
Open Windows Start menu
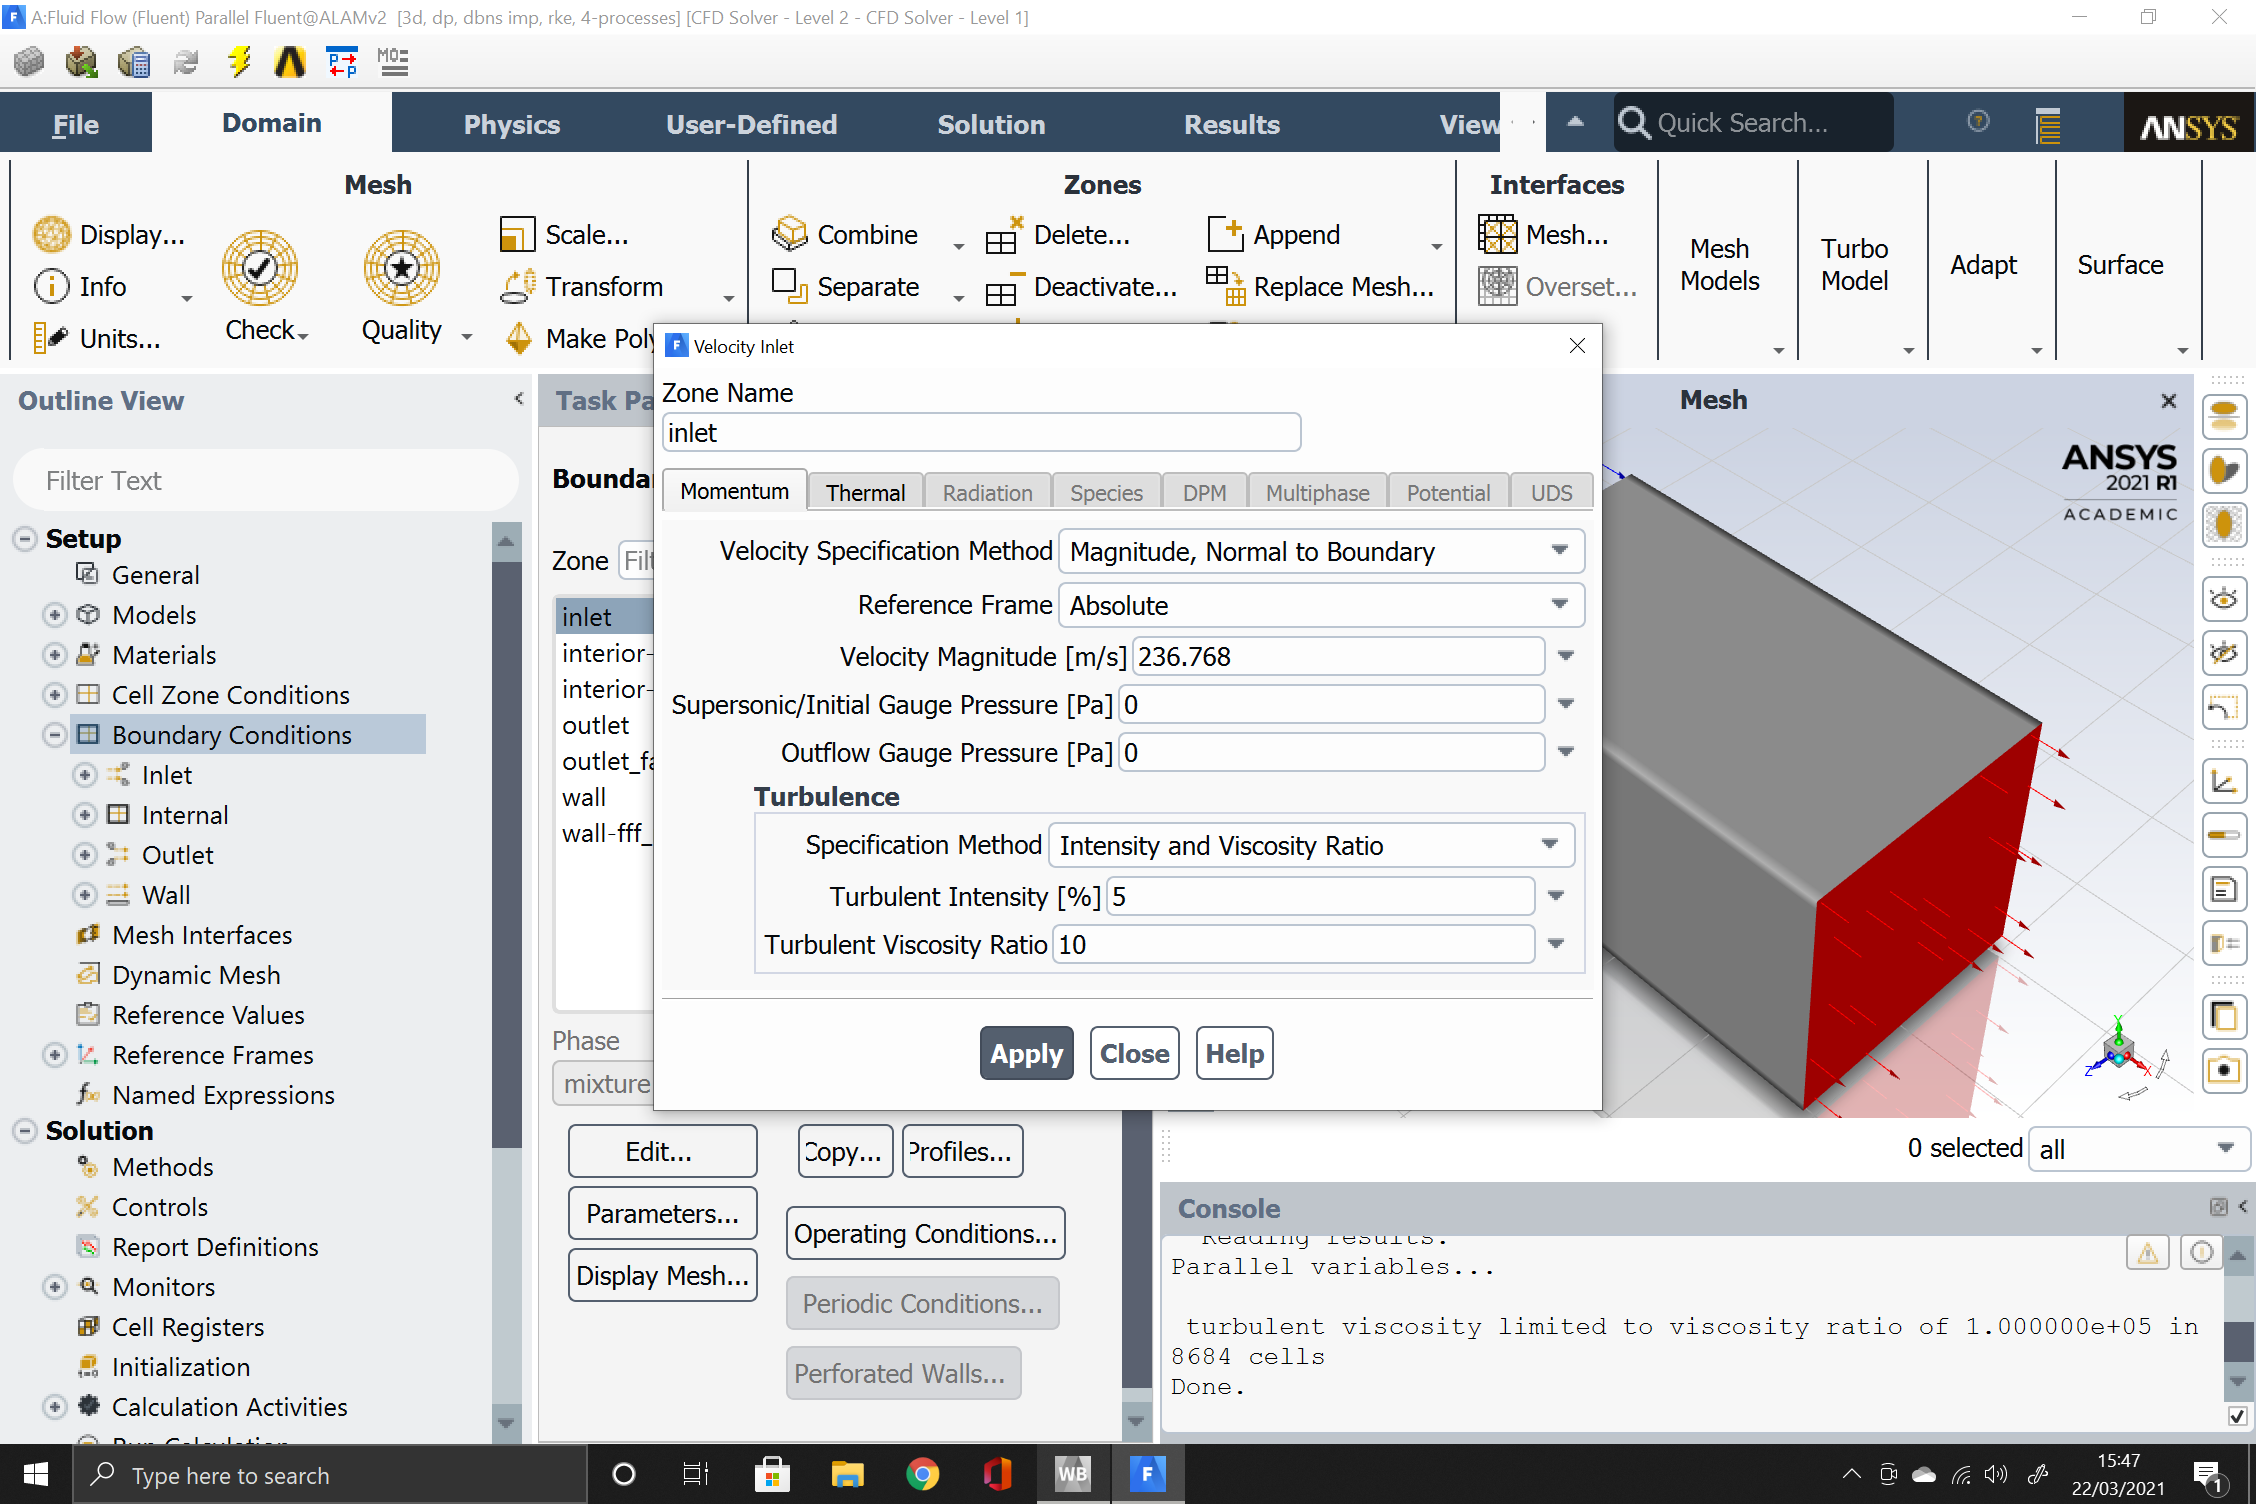click(36, 1474)
